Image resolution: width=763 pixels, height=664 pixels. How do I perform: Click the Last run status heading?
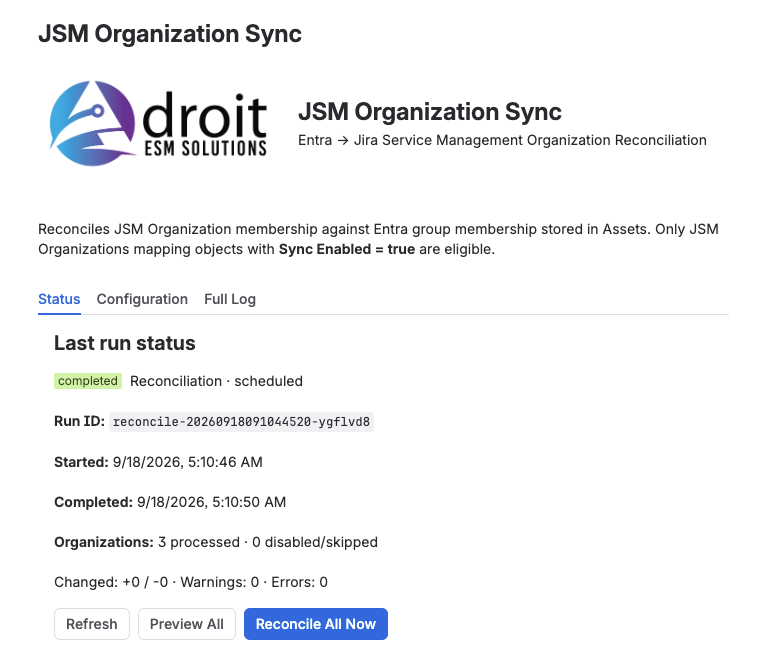(x=125, y=343)
